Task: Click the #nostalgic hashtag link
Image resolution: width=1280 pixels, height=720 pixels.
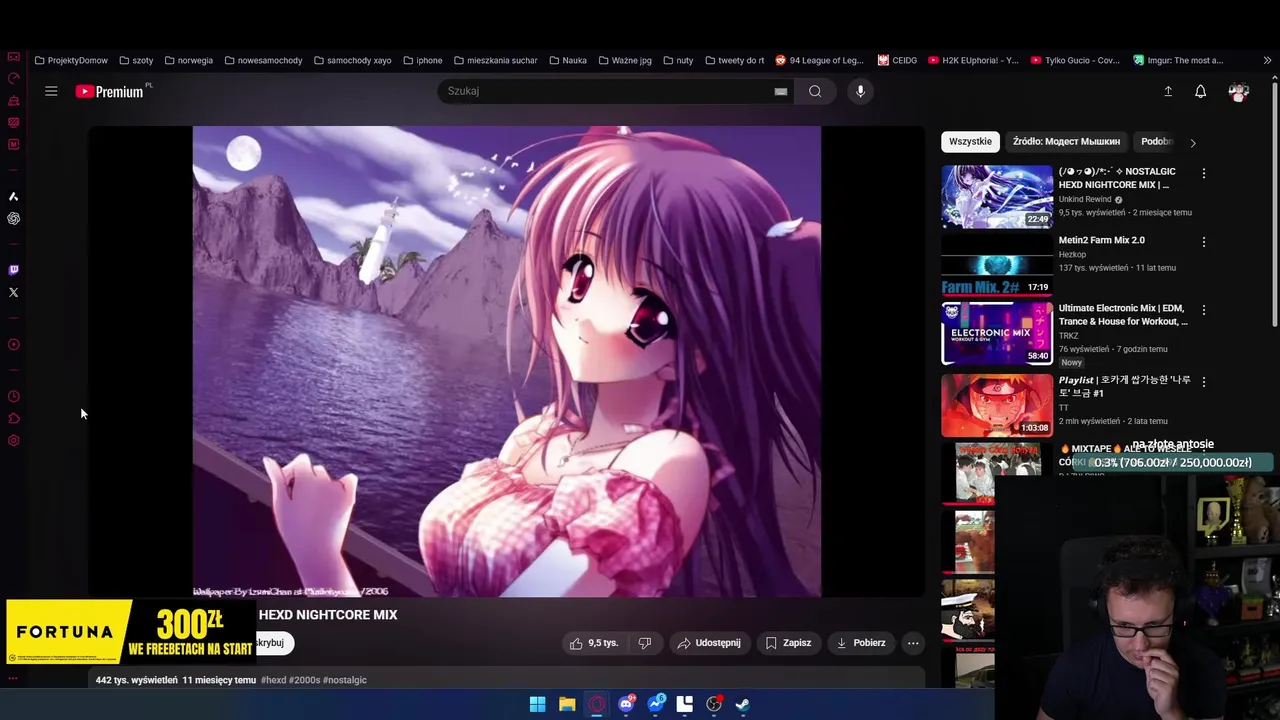Action: (x=345, y=680)
